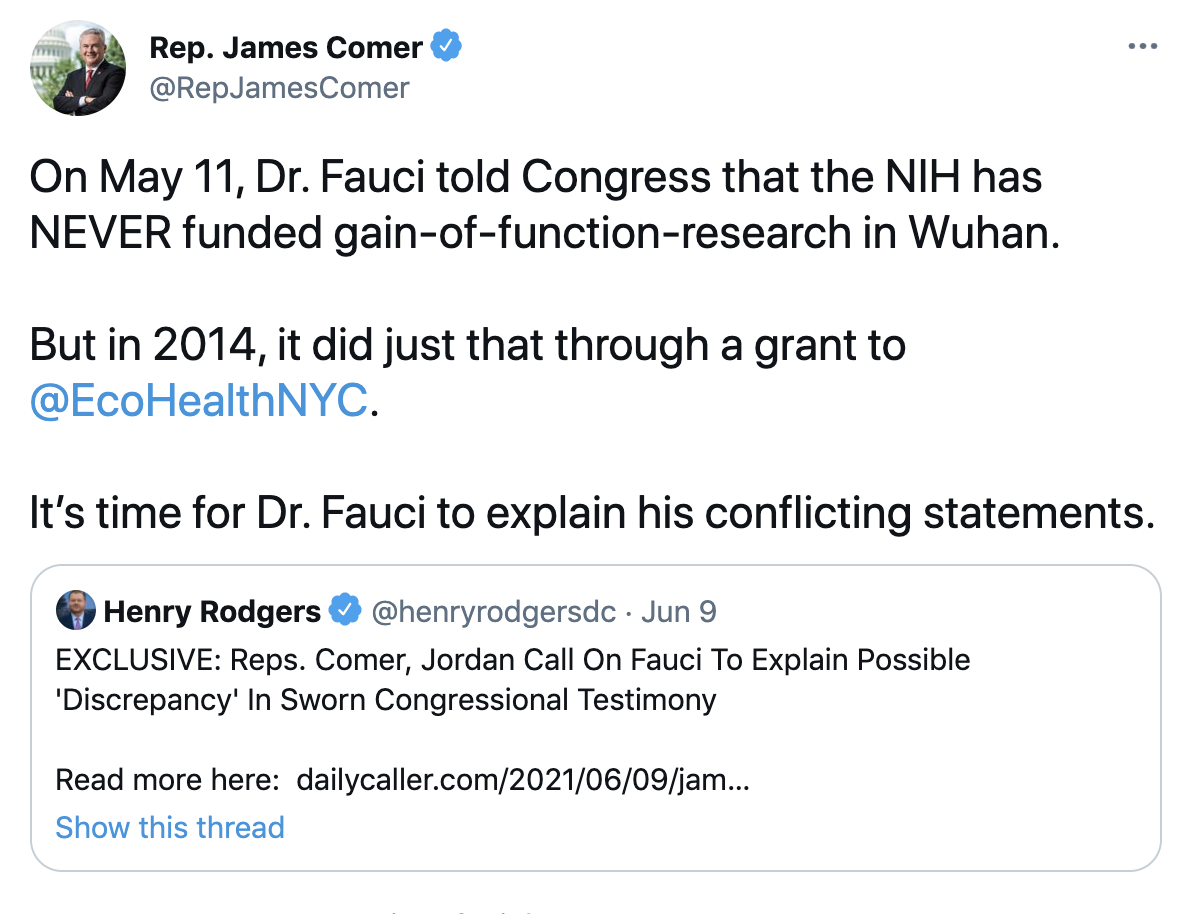The height and width of the screenshot is (914, 1192).
Task: Open Rep. James Comer's profile photo
Action: pos(79,68)
